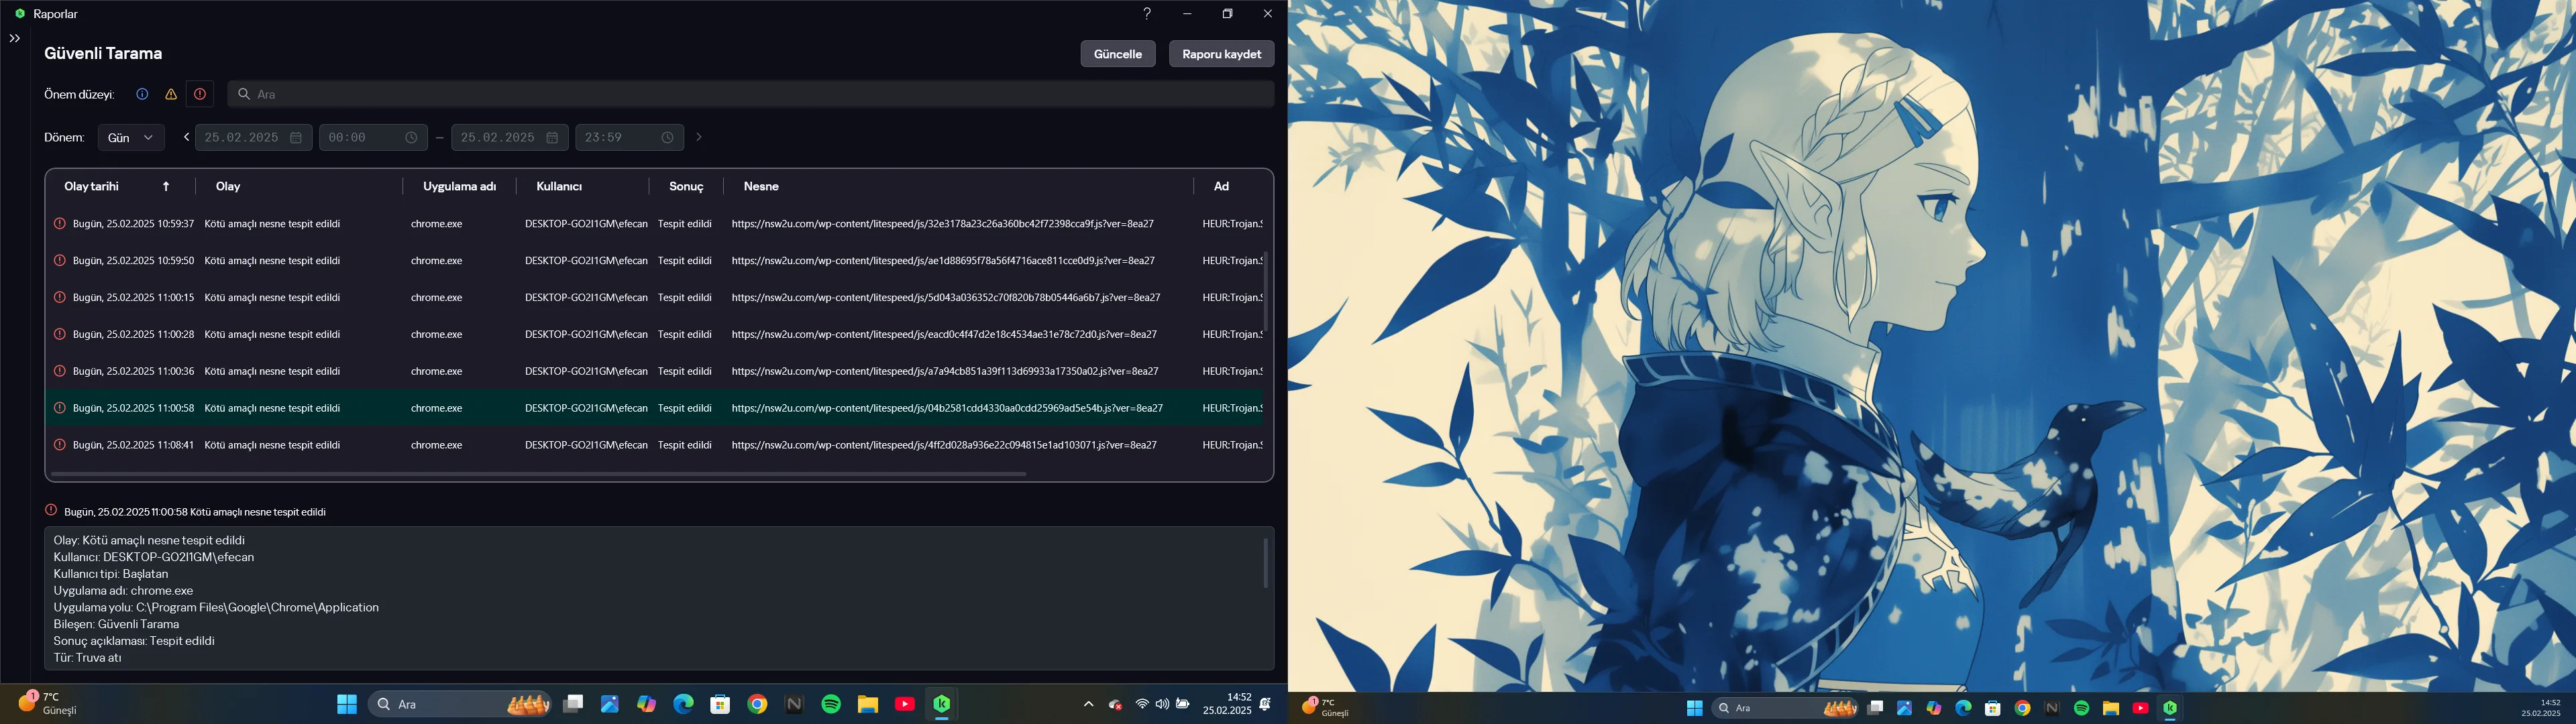The width and height of the screenshot is (2576, 724).
Task: Open the Wi-Fi network tray icon
Action: click(x=1142, y=704)
